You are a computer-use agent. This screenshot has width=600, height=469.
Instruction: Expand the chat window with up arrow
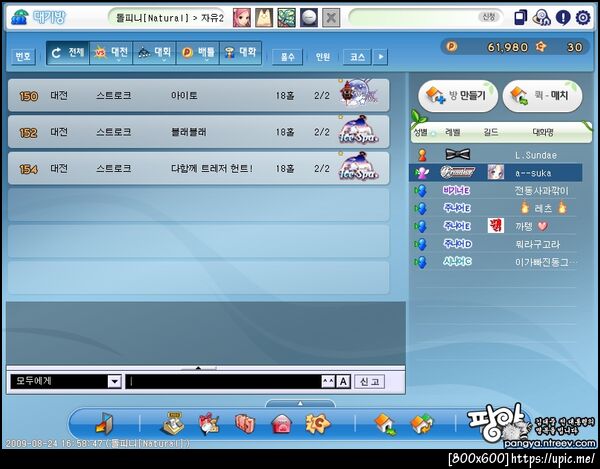(x=198, y=368)
